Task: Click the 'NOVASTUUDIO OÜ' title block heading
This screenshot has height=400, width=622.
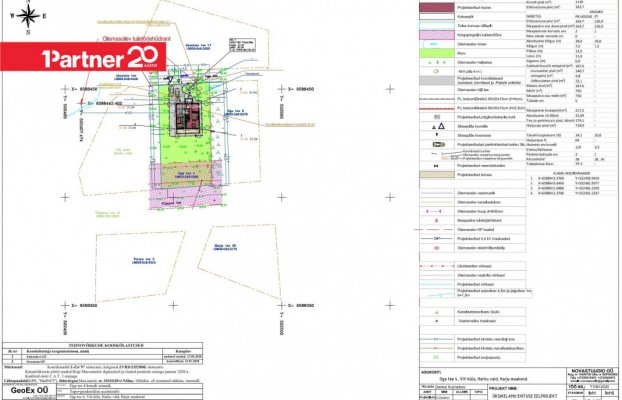Action: click(x=591, y=370)
